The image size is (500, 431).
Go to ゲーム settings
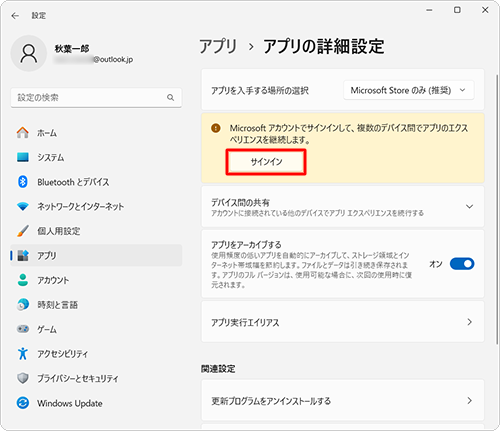click(96, 329)
